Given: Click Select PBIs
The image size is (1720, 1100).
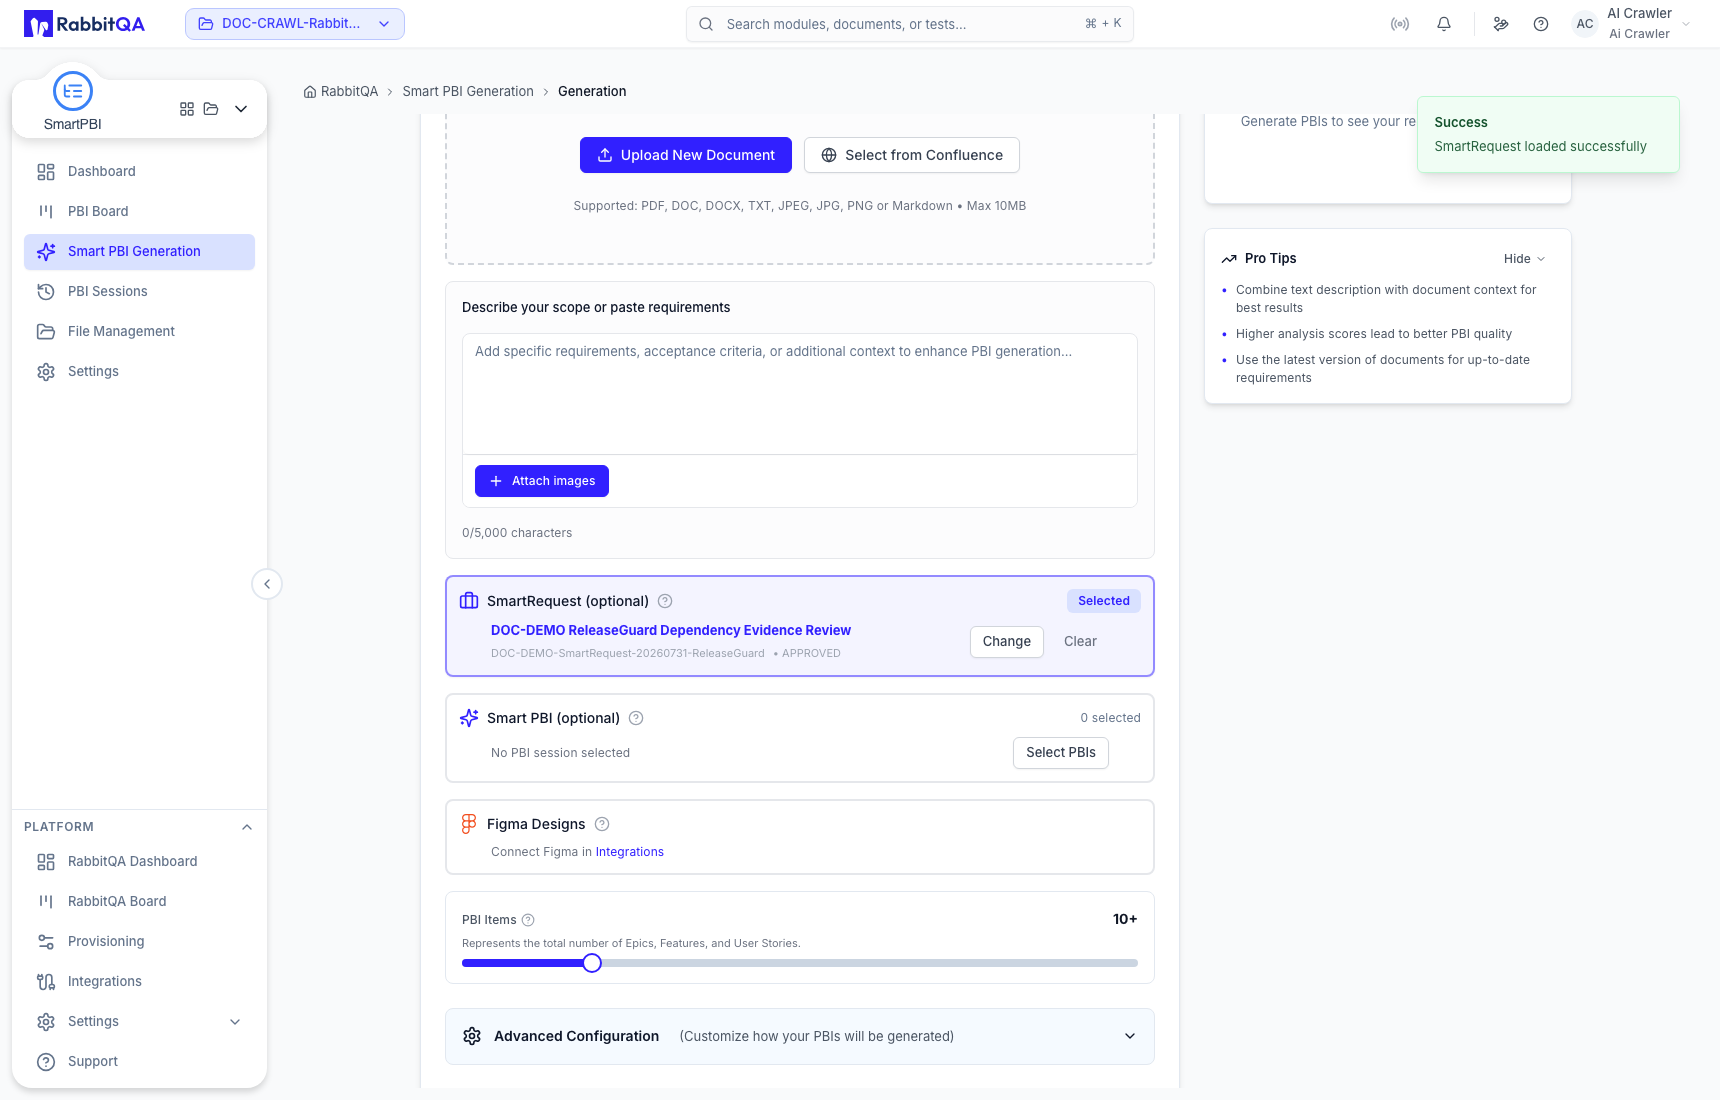Looking at the screenshot, I should tap(1061, 753).
